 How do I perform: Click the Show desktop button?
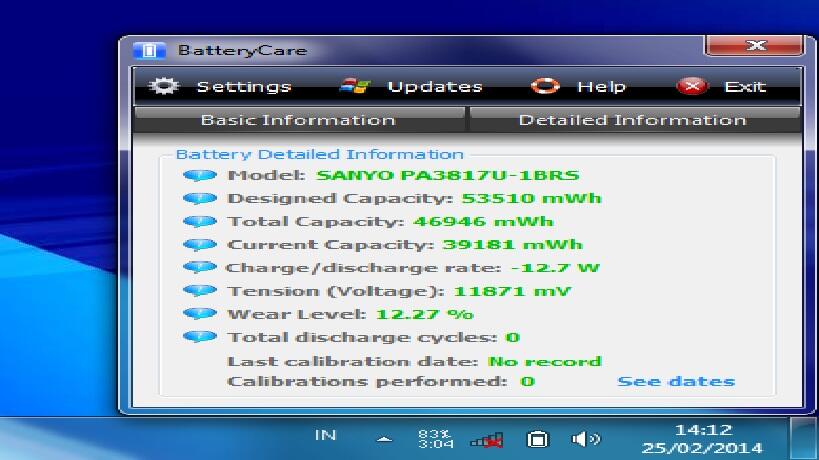(803, 439)
